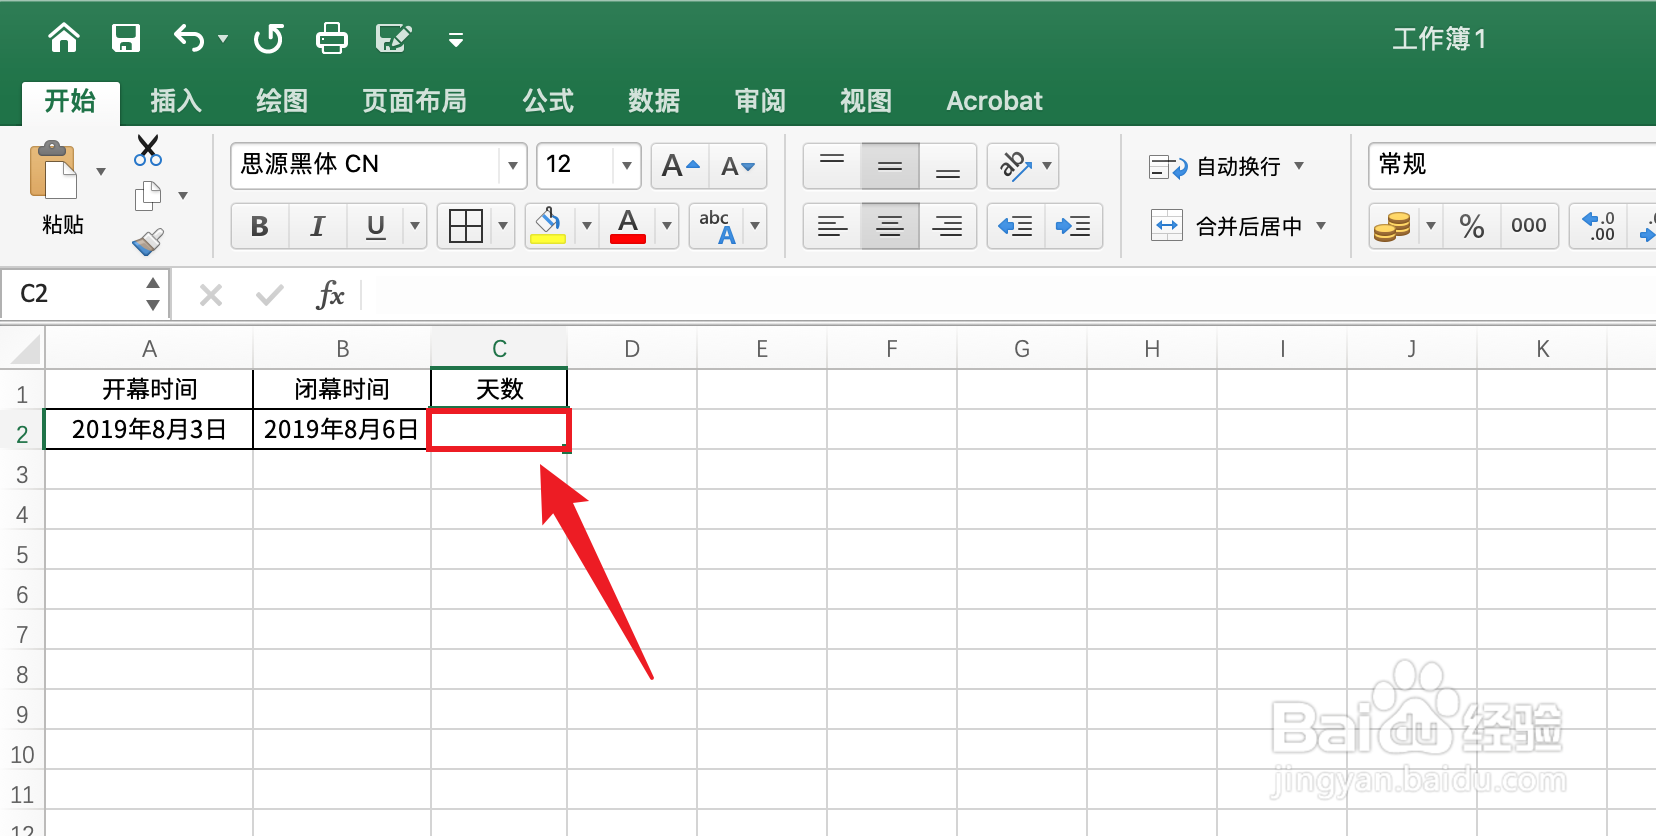Image resolution: width=1656 pixels, height=836 pixels.
Task: Apply currency format with the coins icon
Action: [1392, 227]
